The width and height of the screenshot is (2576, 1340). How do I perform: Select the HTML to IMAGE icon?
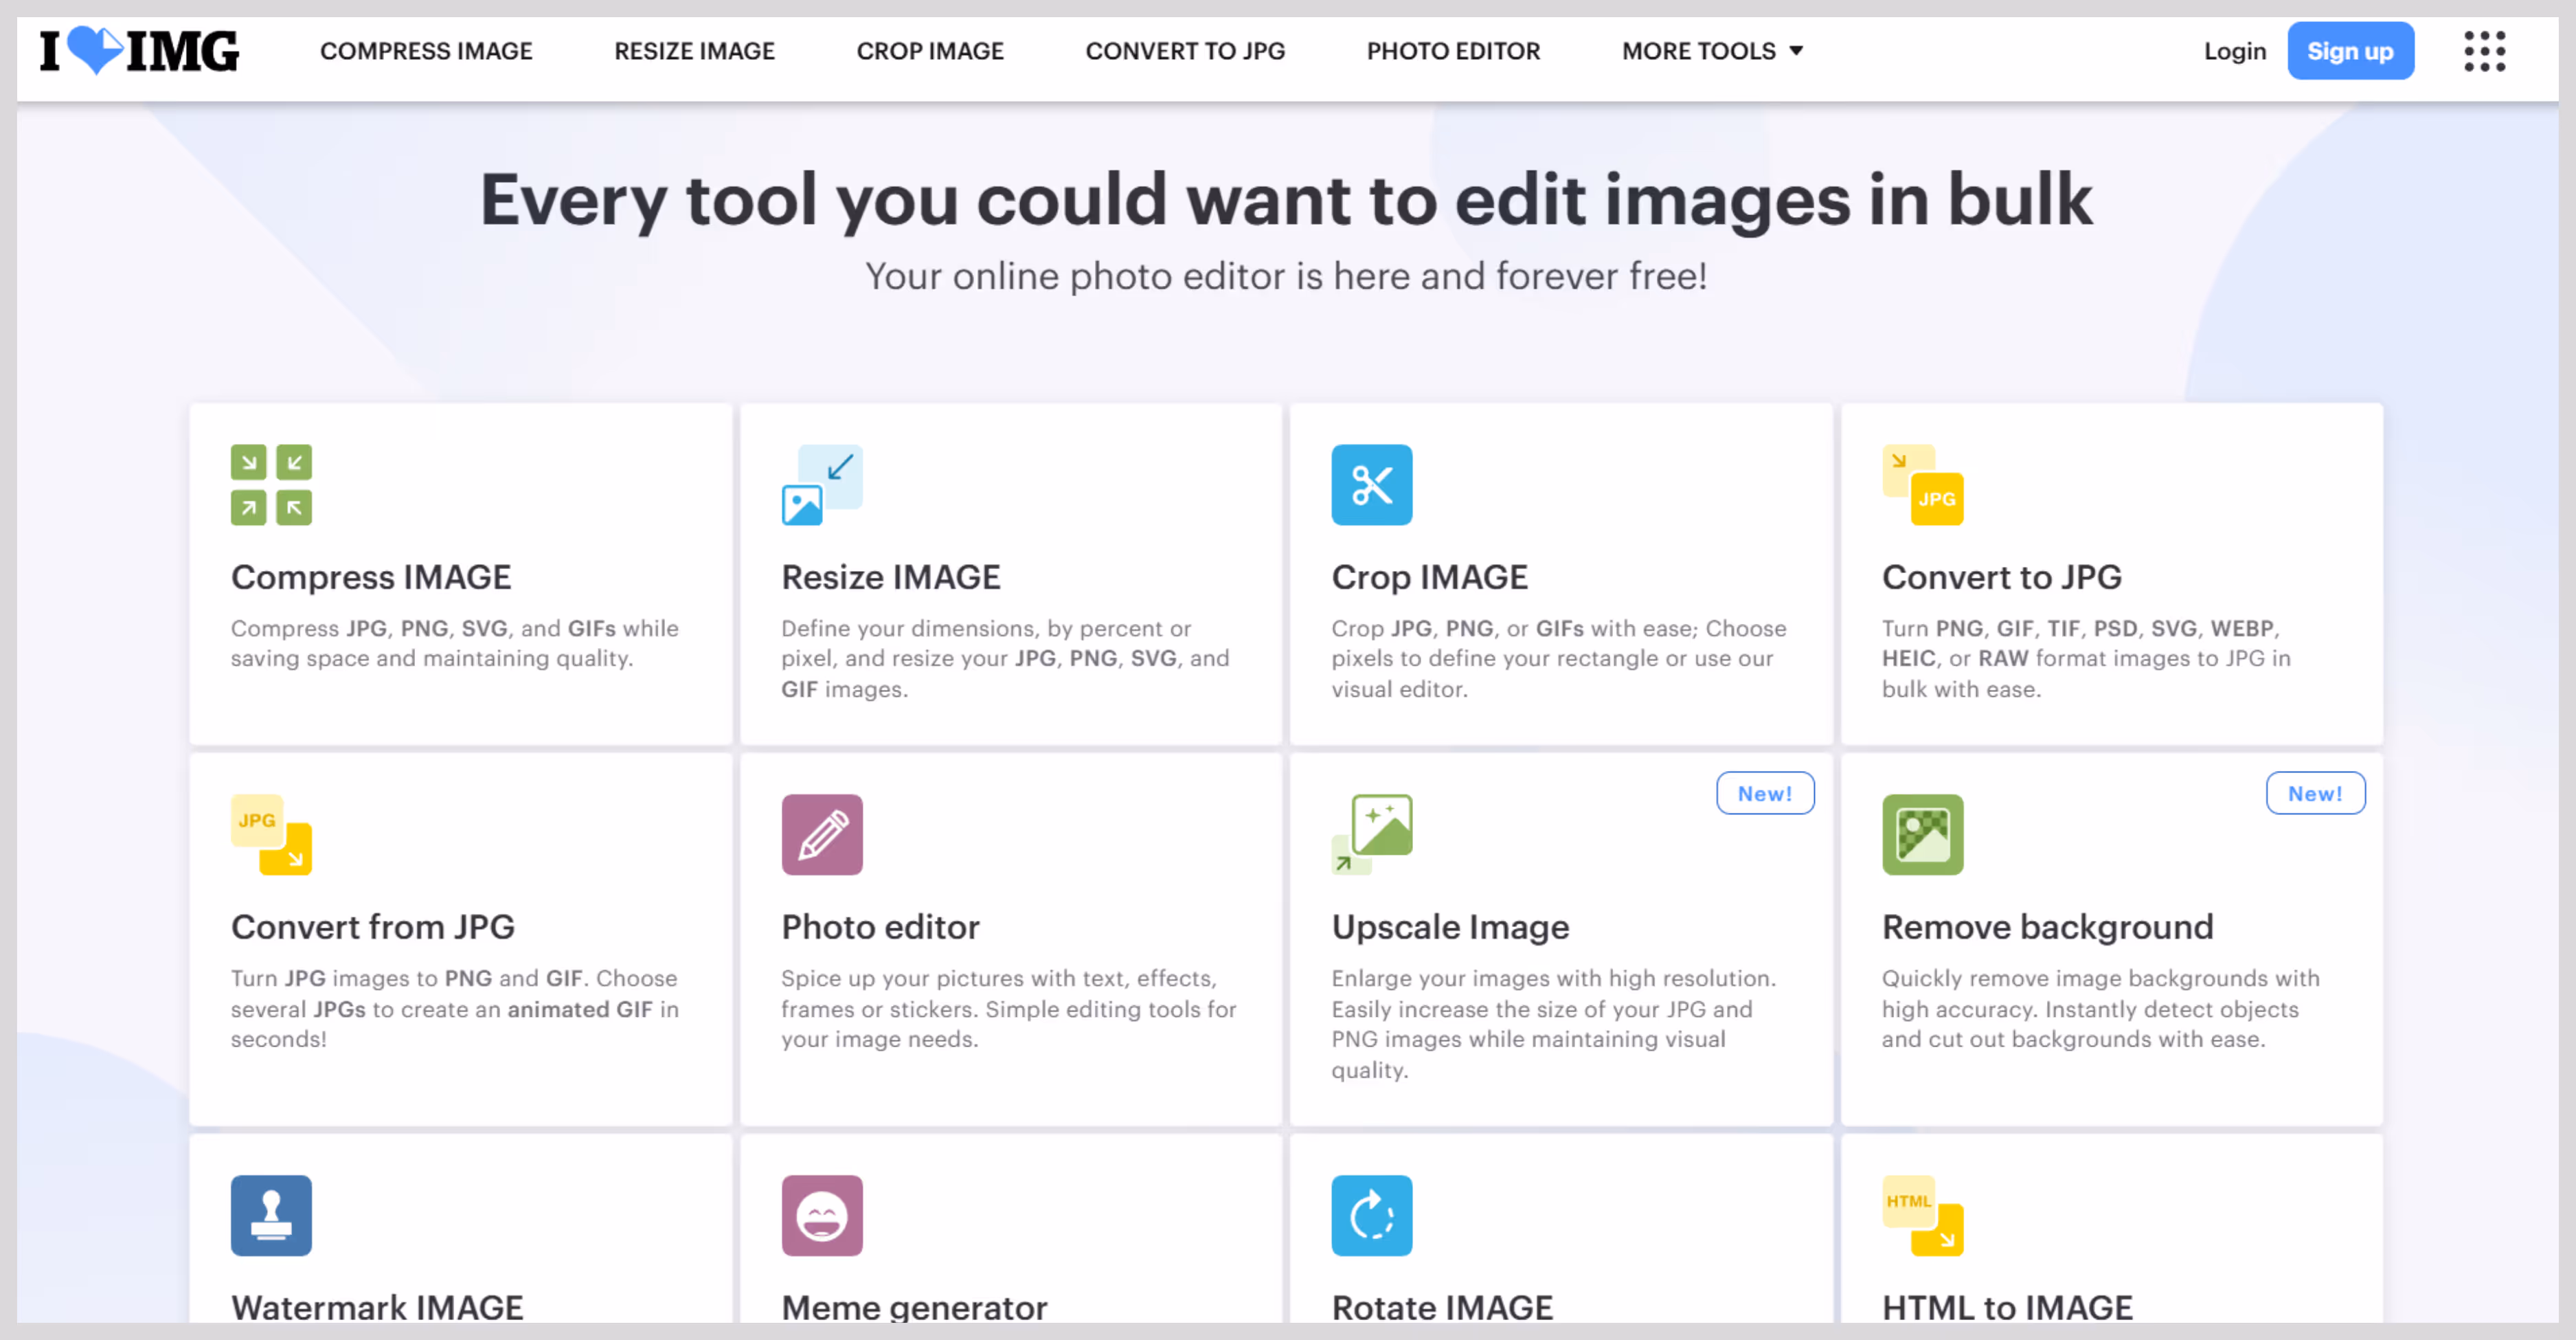(x=1922, y=1215)
